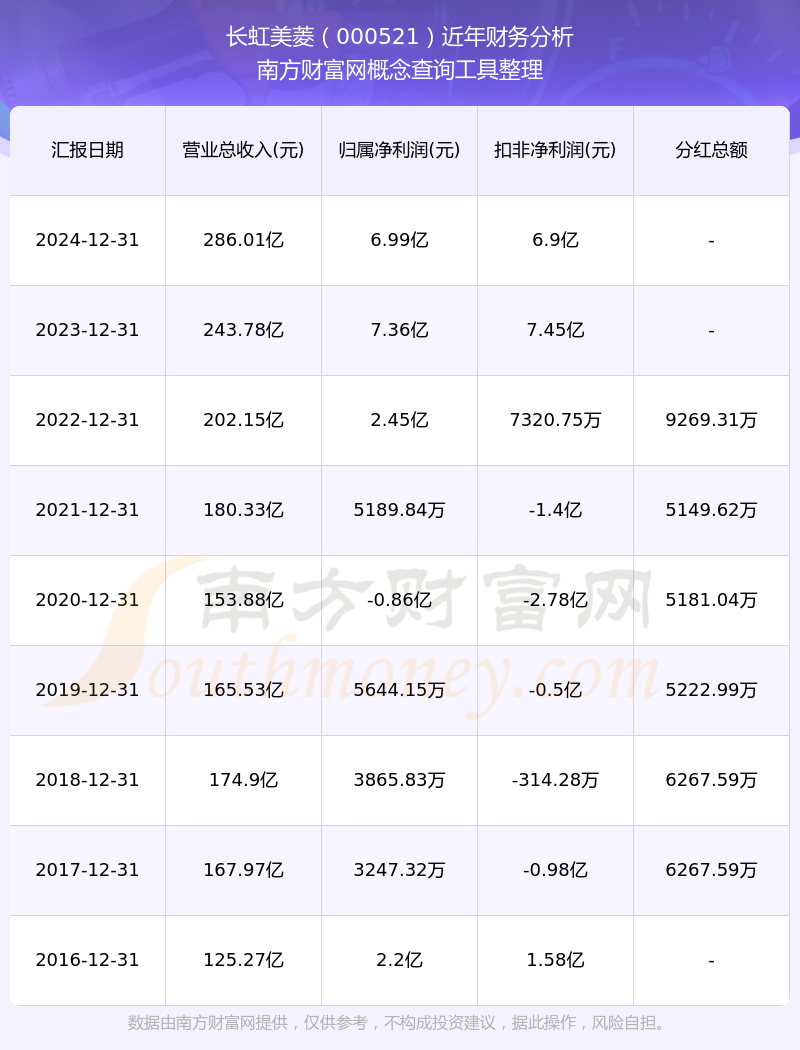
Task: Select the 扣非净利润(元) header cell
Action: tap(556, 150)
